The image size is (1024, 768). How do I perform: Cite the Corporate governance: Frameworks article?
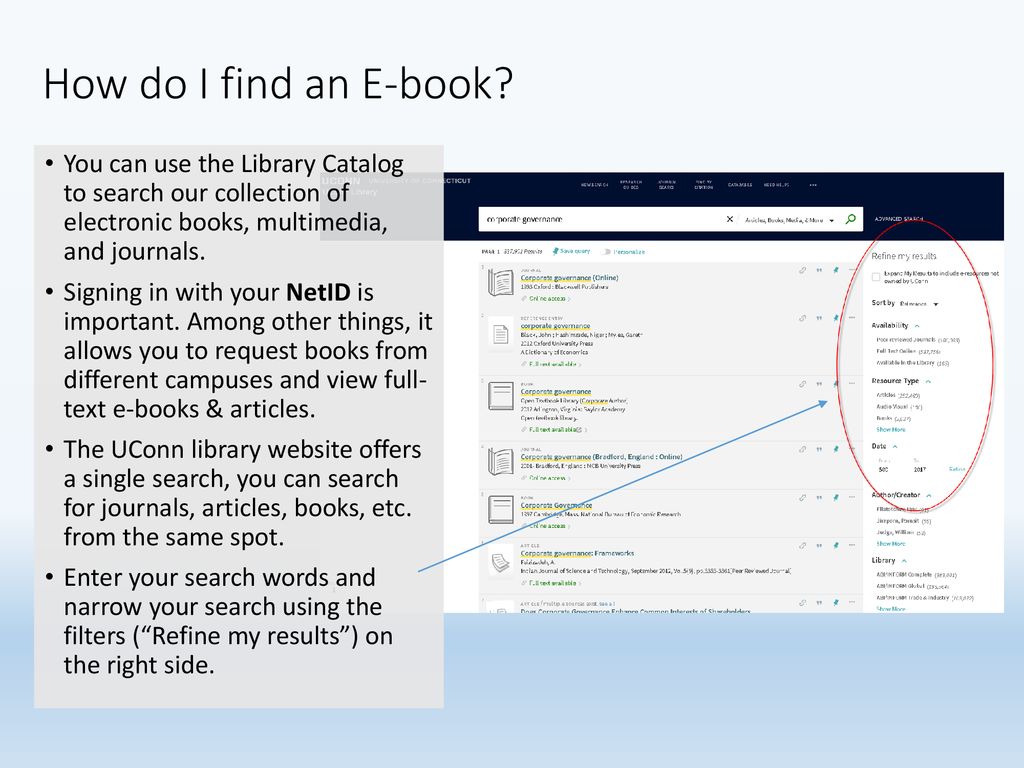pos(819,545)
